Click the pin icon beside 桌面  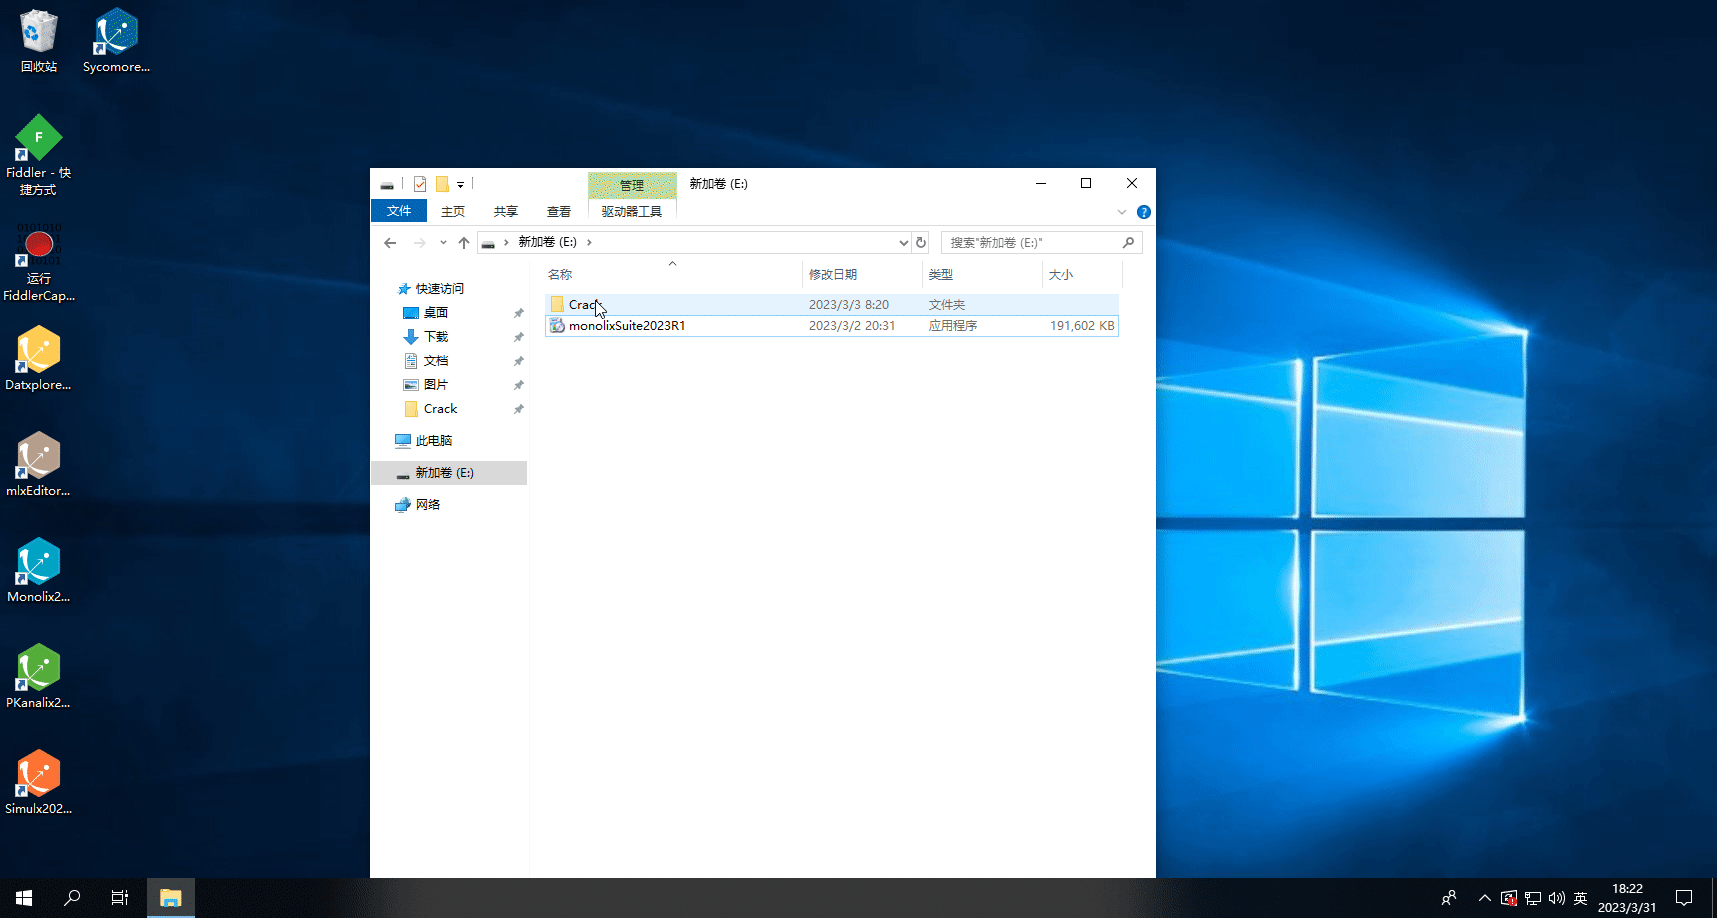click(x=518, y=313)
